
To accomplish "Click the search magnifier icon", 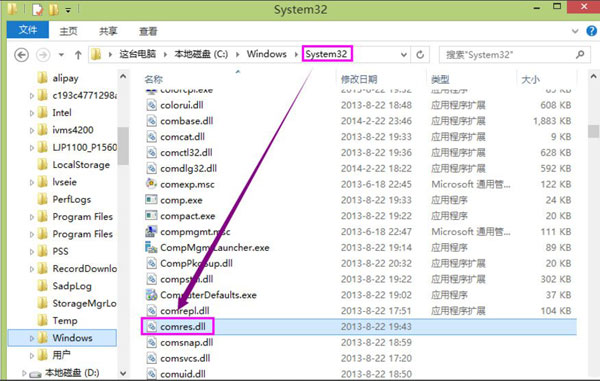I will pos(580,55).
